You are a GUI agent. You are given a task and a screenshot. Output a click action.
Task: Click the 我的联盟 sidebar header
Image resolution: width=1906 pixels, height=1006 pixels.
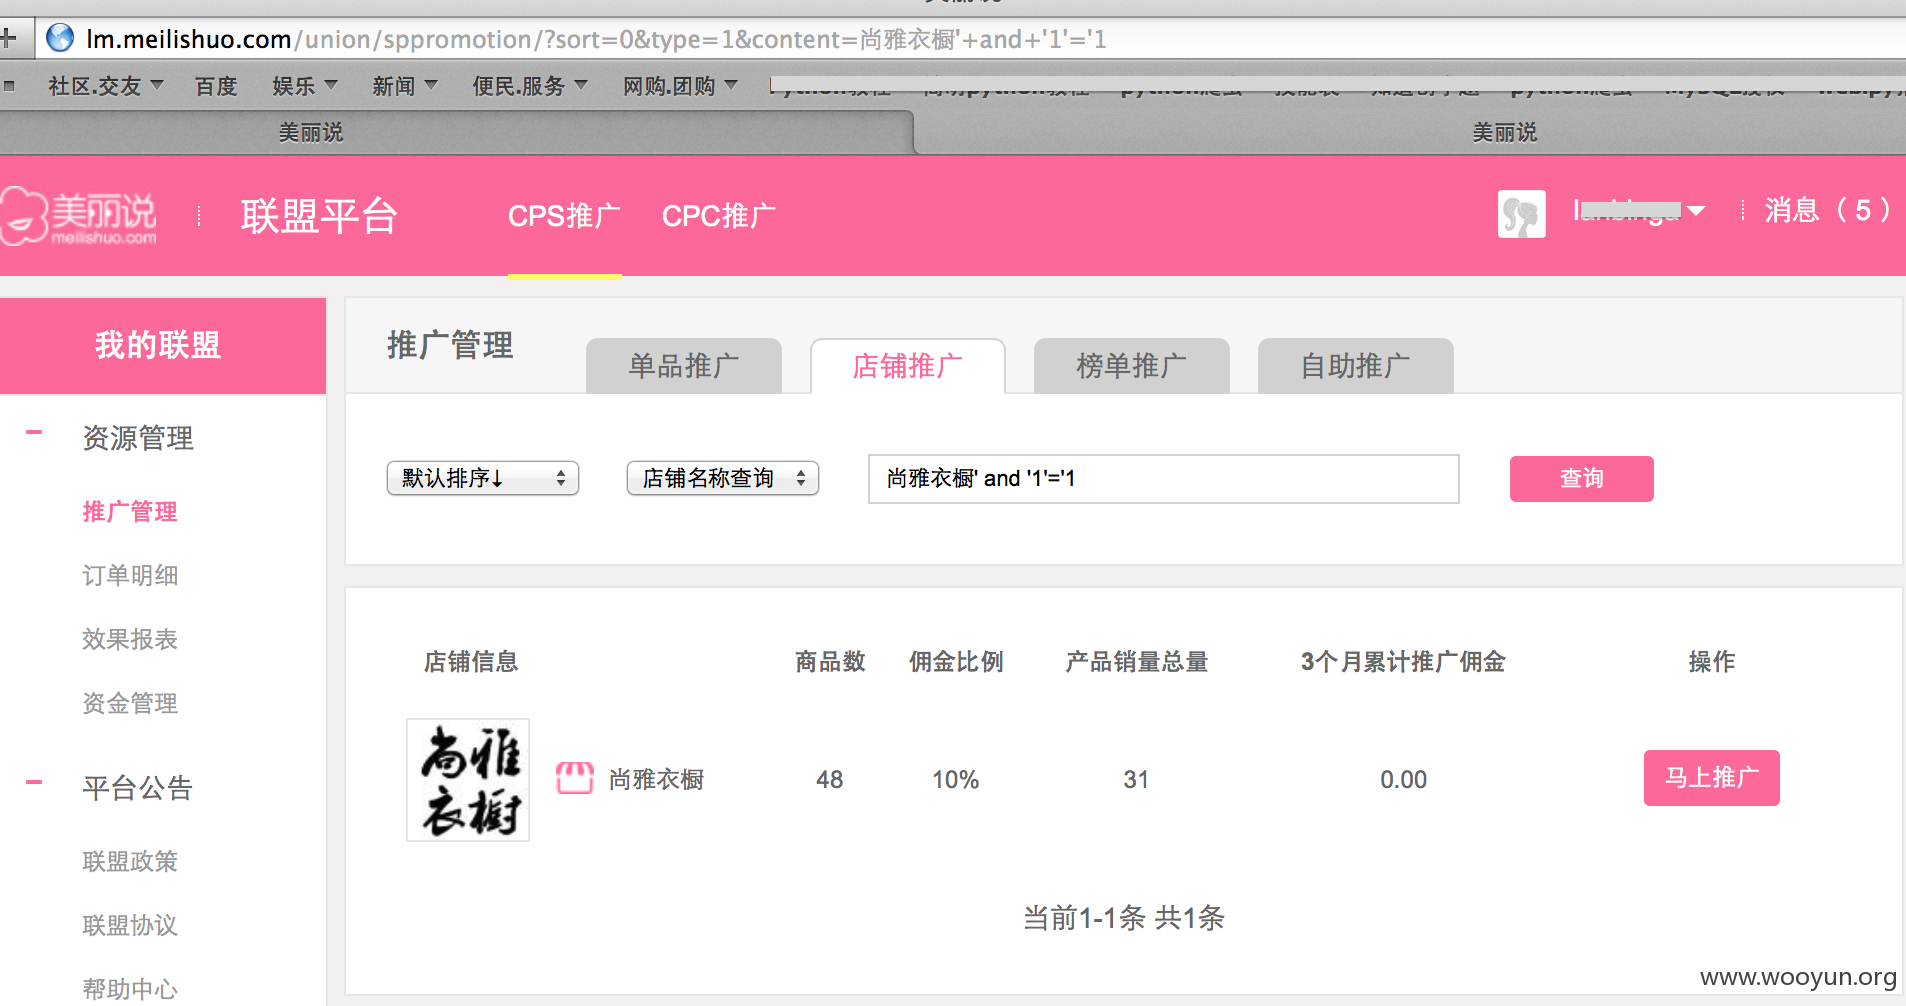(x=163, y=346)
